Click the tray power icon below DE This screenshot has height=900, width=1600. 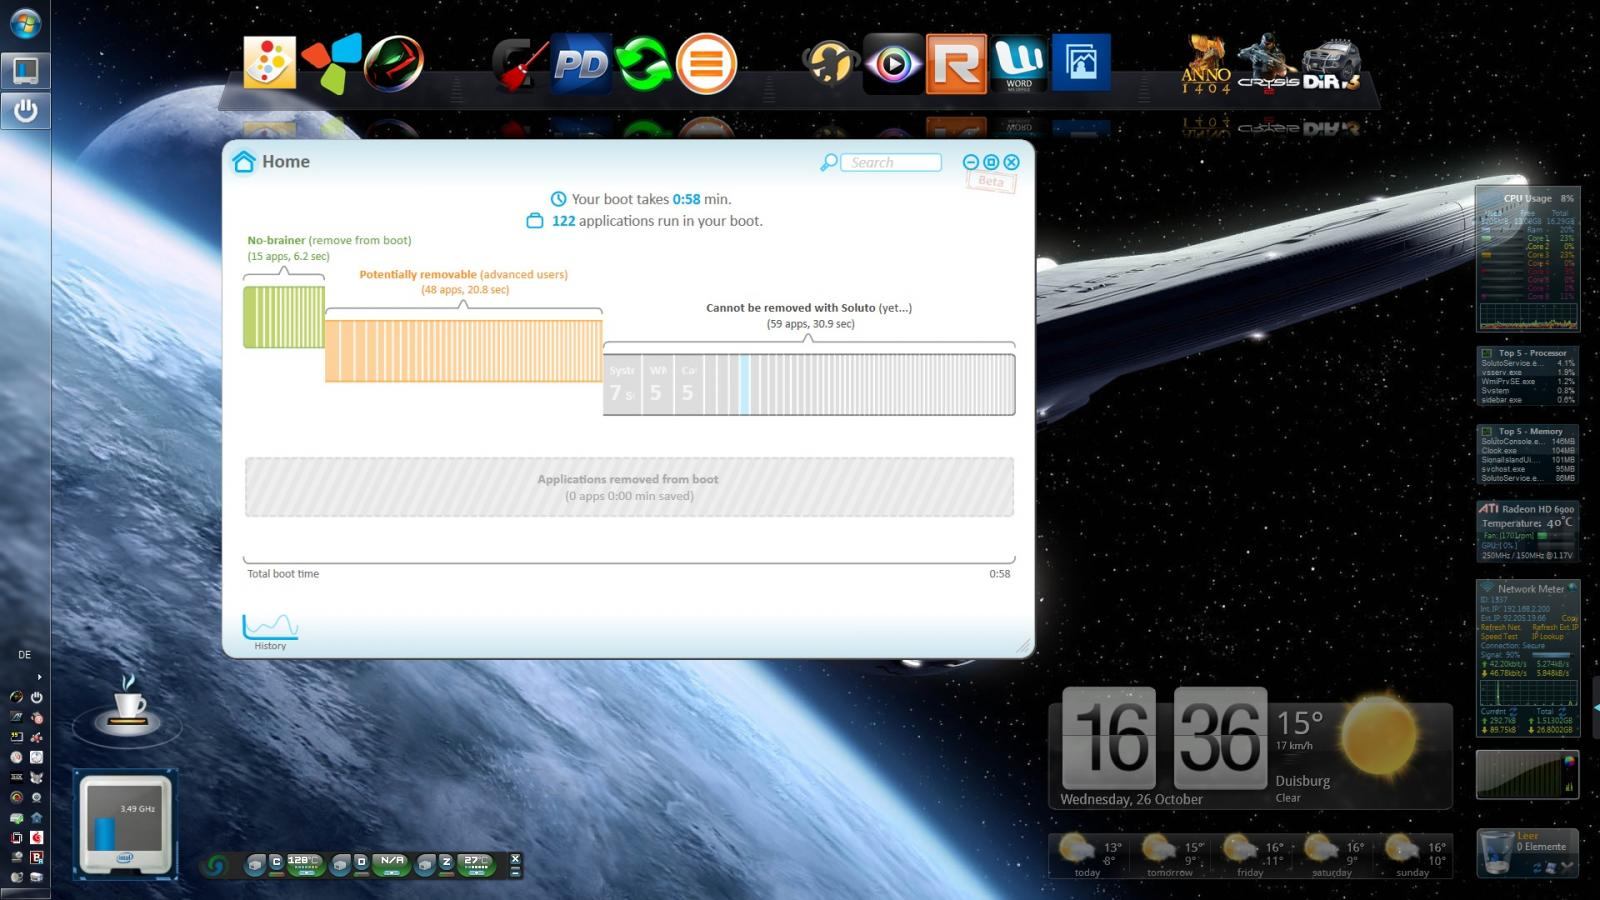pyautogui.click(x=36, y=697)
